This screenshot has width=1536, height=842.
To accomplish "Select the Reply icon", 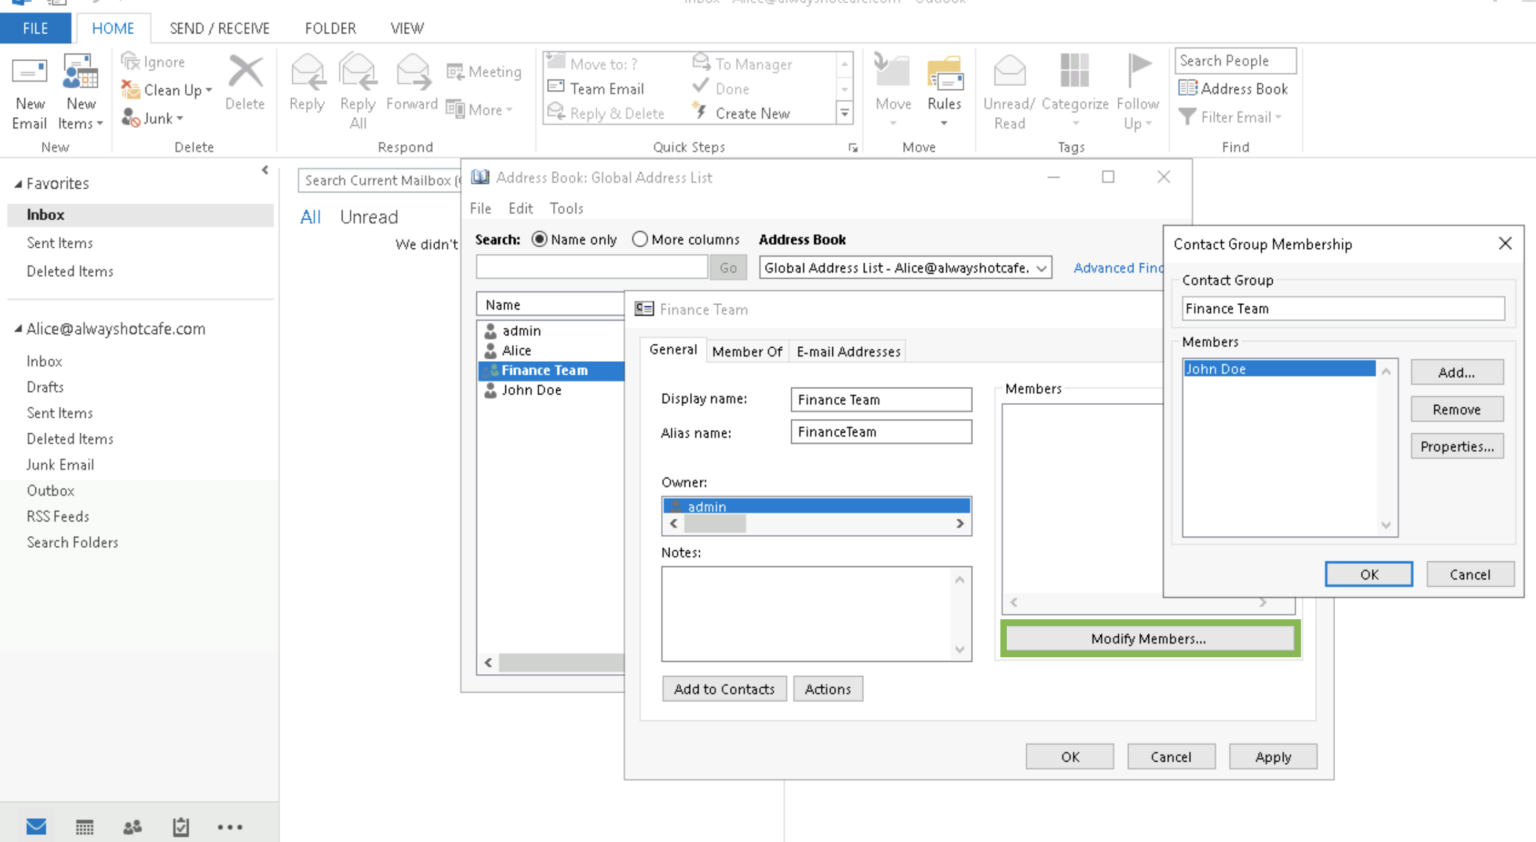I will (306, 88).
